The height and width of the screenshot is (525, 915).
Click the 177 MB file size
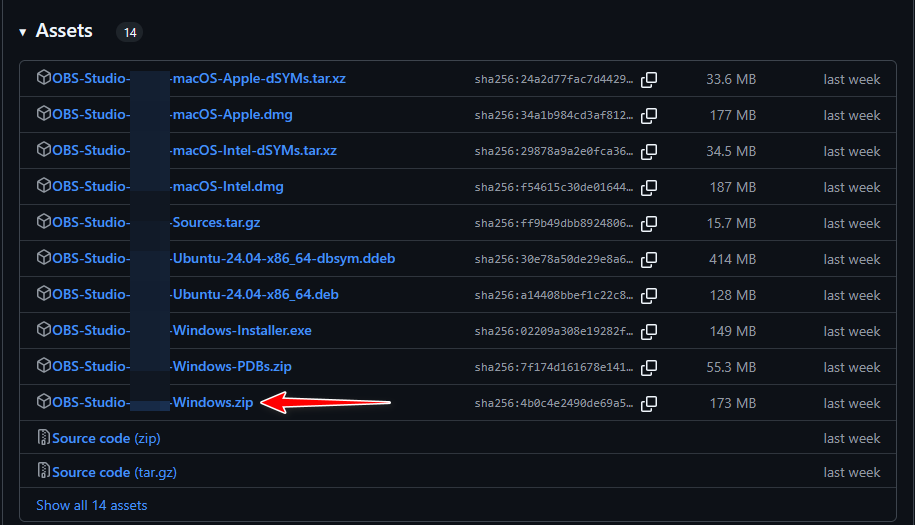[x=733, y=116]
